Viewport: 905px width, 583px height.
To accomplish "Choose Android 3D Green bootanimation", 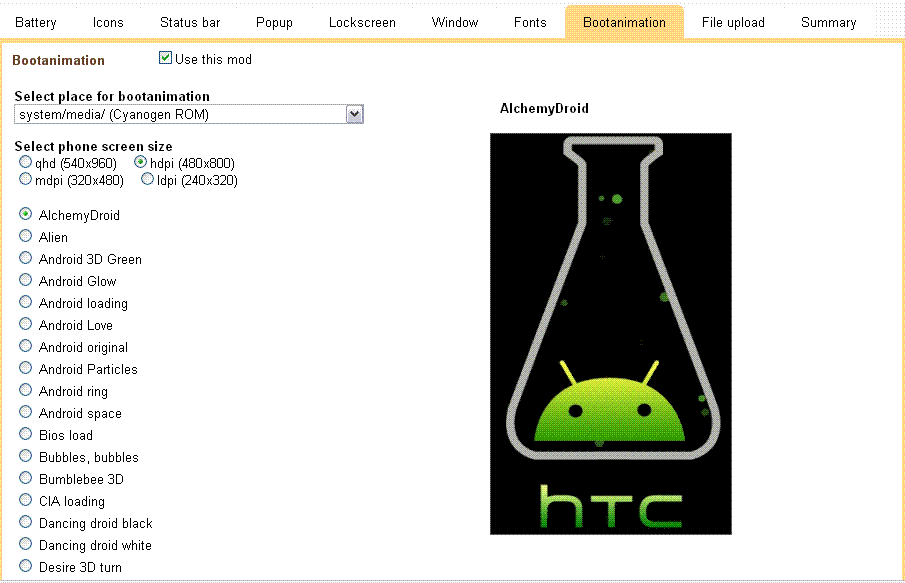I will coord(25,257).
